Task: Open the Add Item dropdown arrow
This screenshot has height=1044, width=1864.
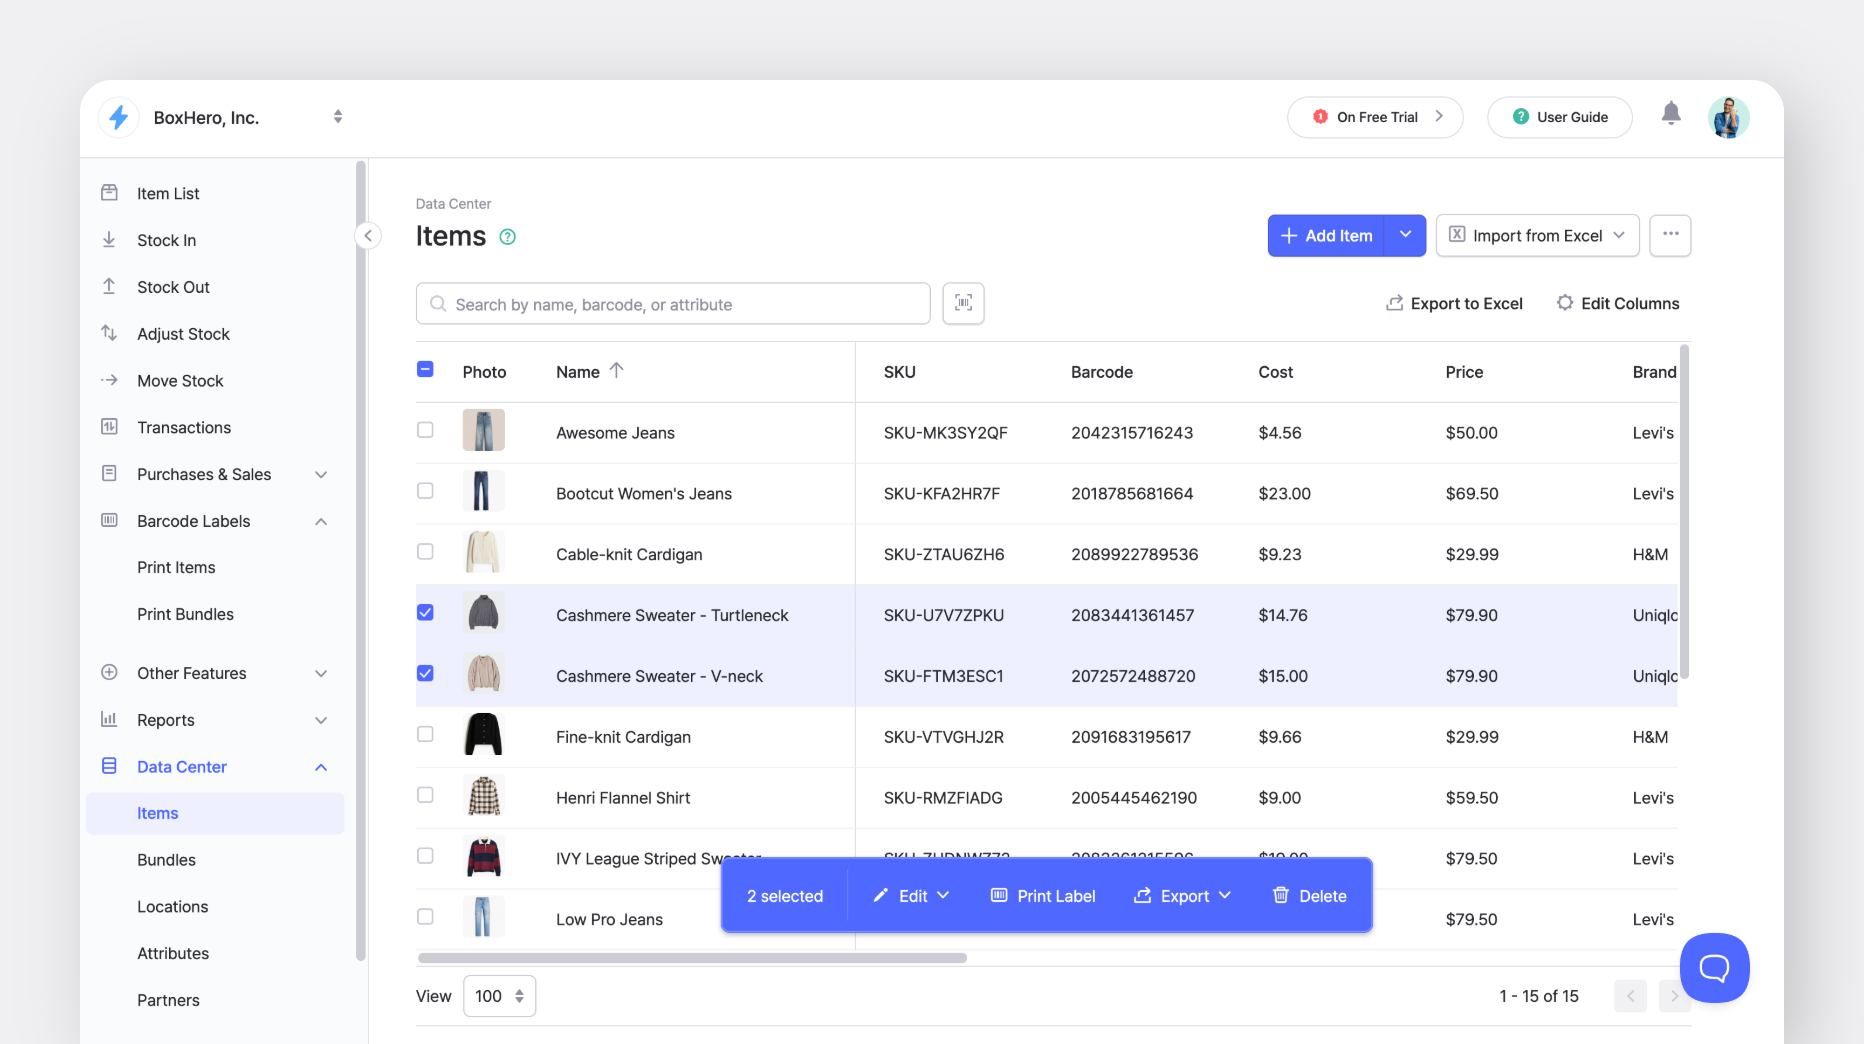Action: (1405, 235)
